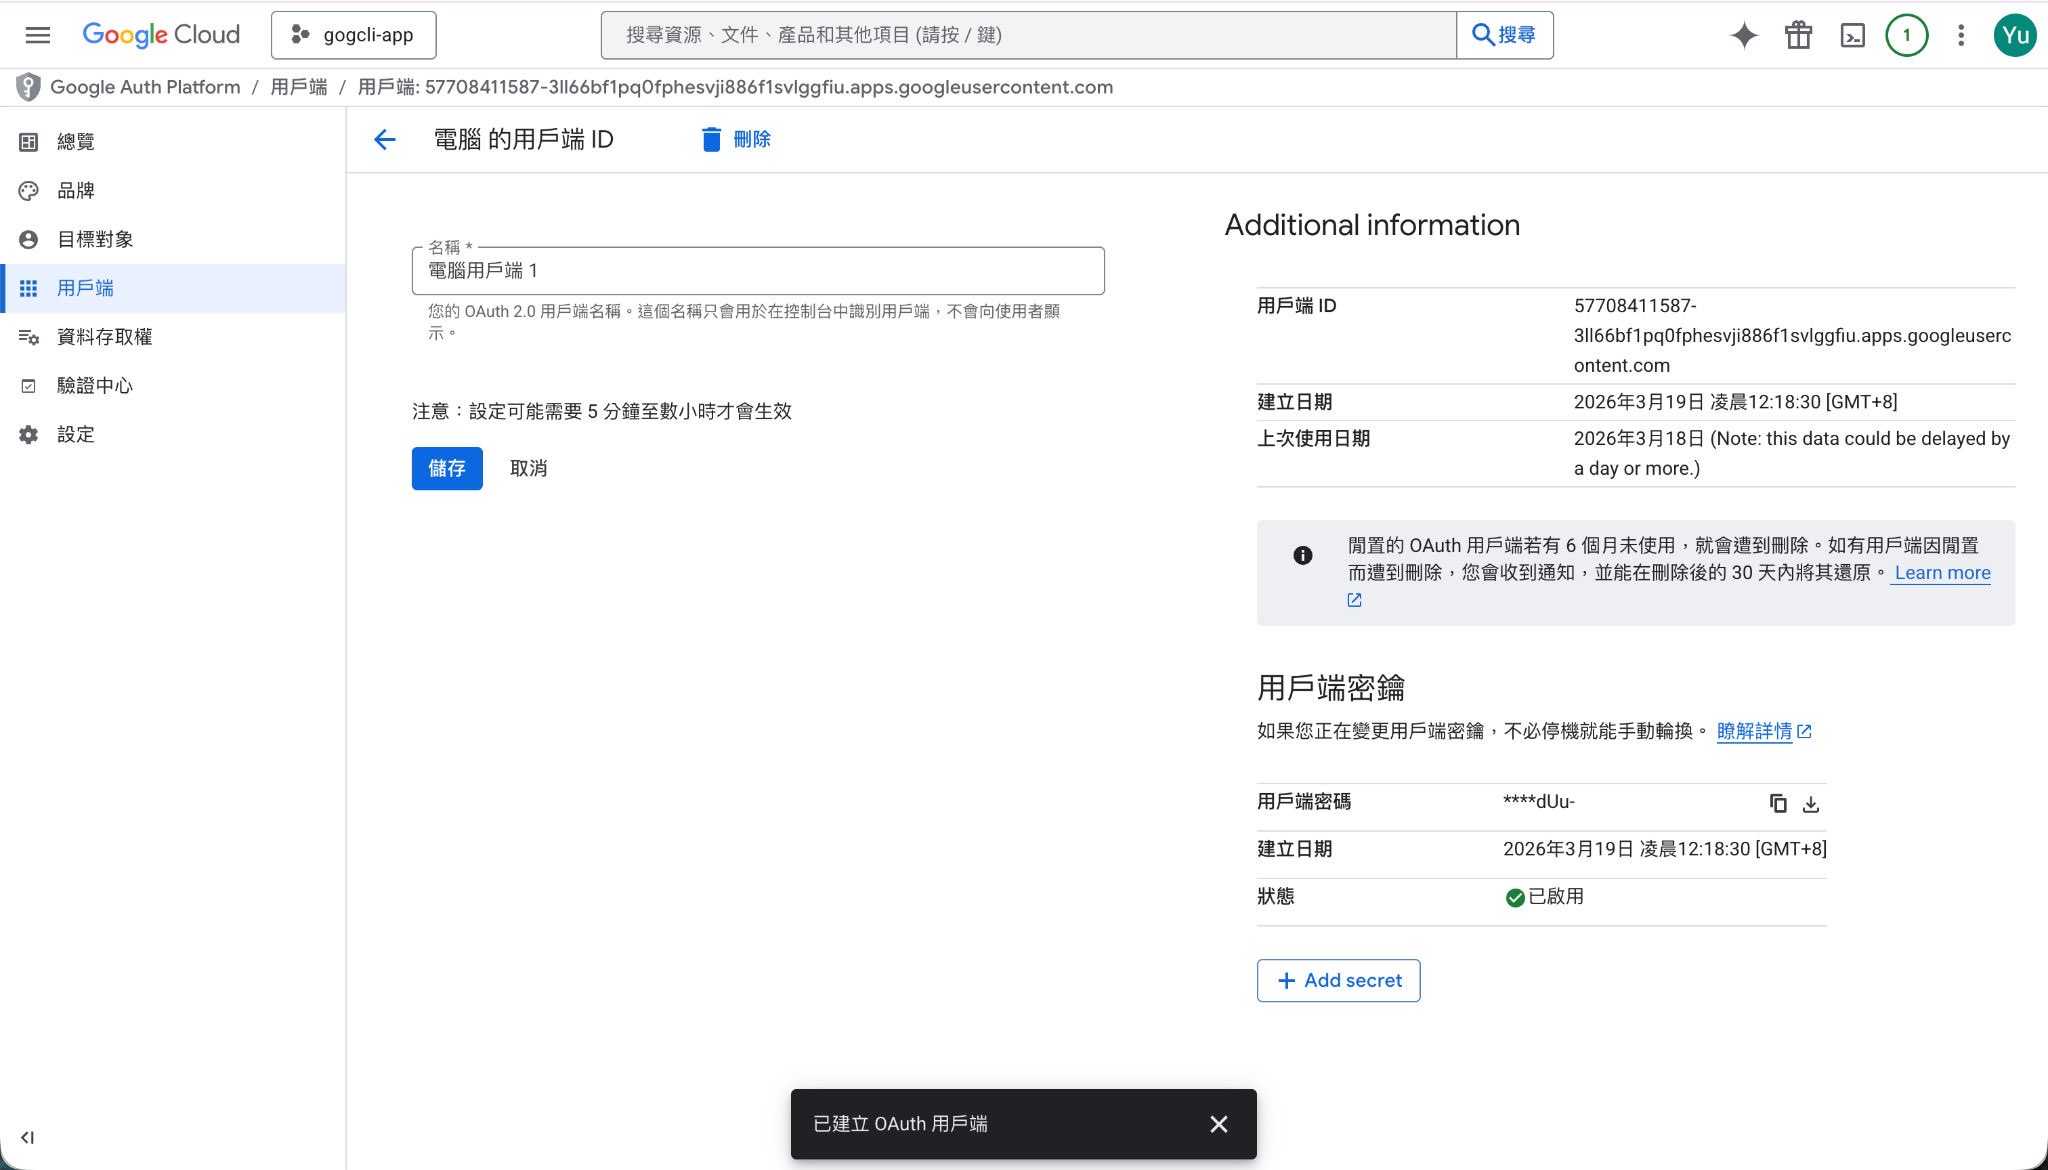
Task: Click the 儲存 save button
Action: (447, 468)
